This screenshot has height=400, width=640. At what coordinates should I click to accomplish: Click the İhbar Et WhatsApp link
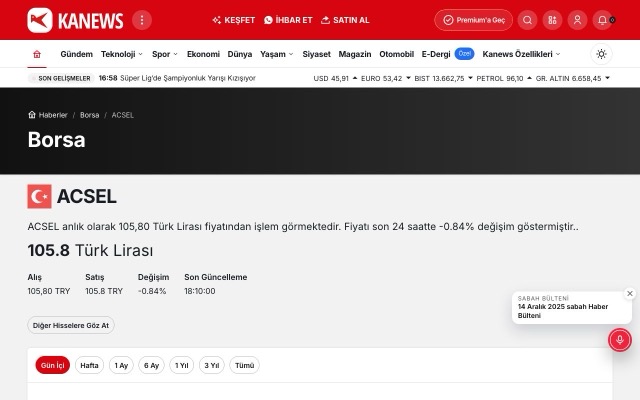(288, 20)
